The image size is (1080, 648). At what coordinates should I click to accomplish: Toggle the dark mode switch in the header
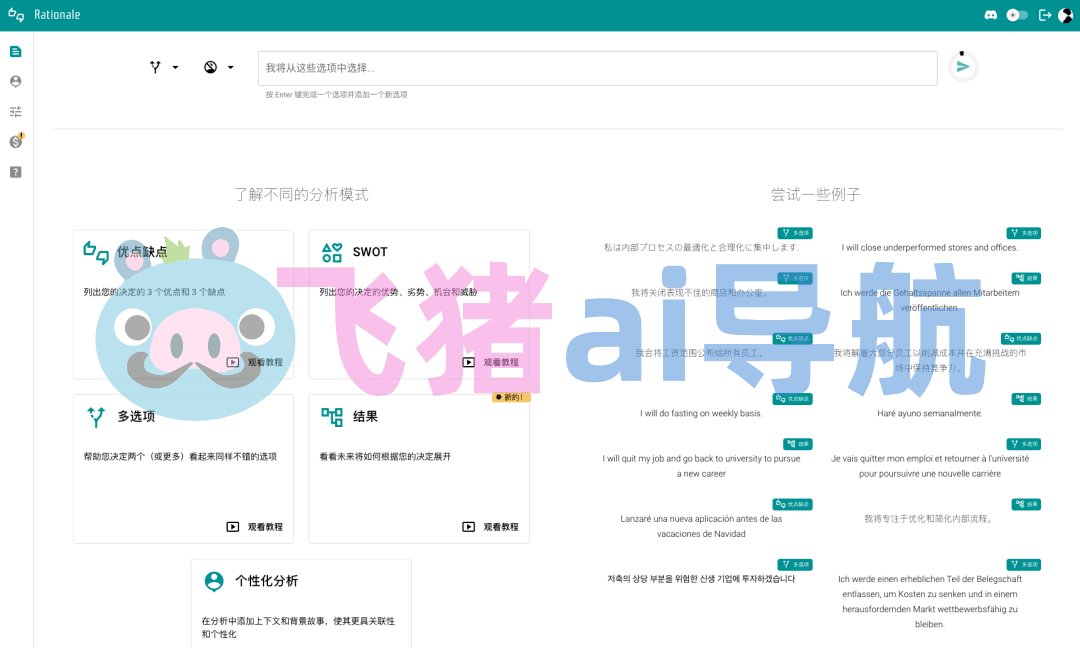click(1017, 14)
